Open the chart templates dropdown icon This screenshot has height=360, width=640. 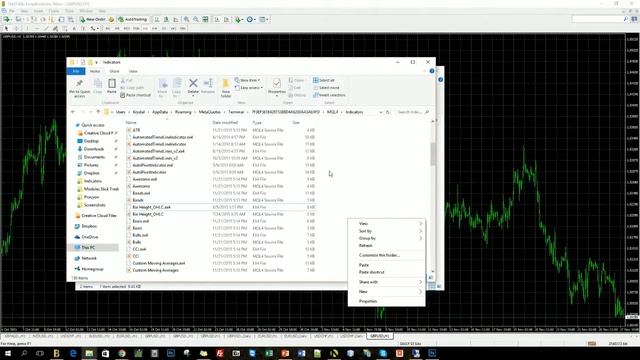pos(264,19)
